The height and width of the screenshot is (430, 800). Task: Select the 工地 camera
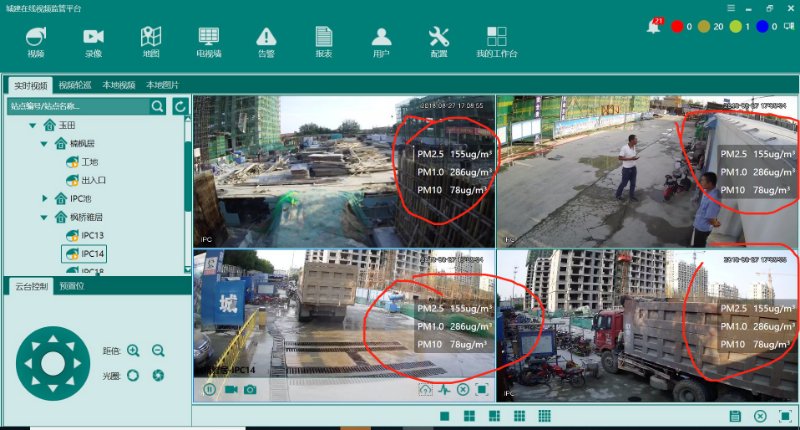pos(82,162)
